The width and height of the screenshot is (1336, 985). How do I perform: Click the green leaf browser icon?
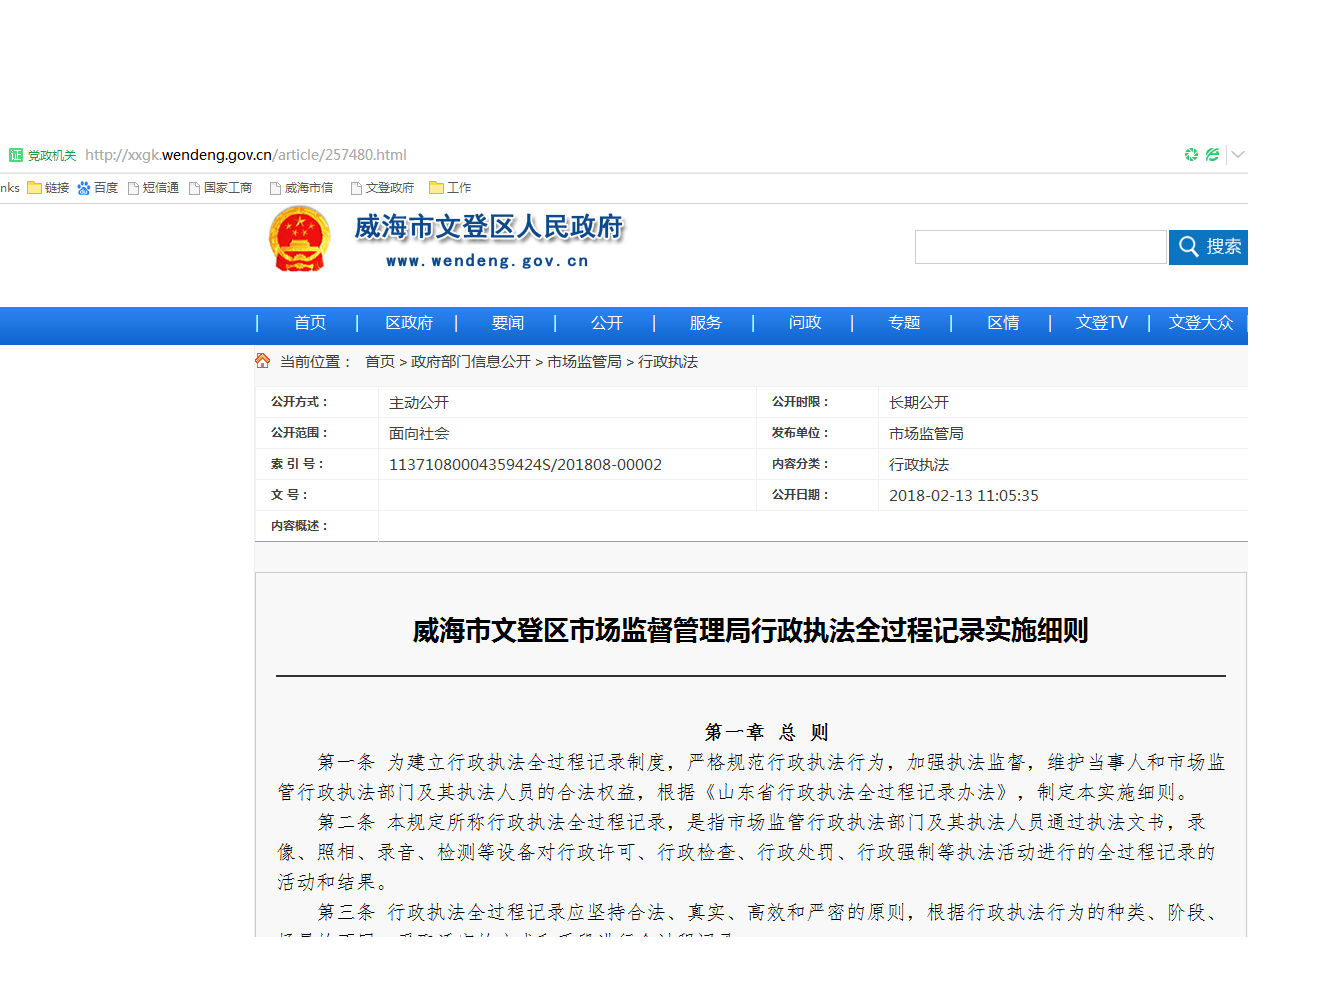click(1212, 155)
